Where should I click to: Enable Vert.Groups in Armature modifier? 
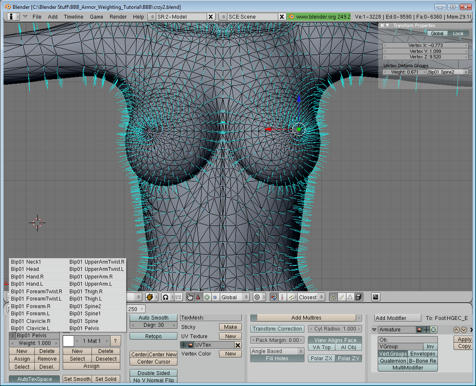393,354
